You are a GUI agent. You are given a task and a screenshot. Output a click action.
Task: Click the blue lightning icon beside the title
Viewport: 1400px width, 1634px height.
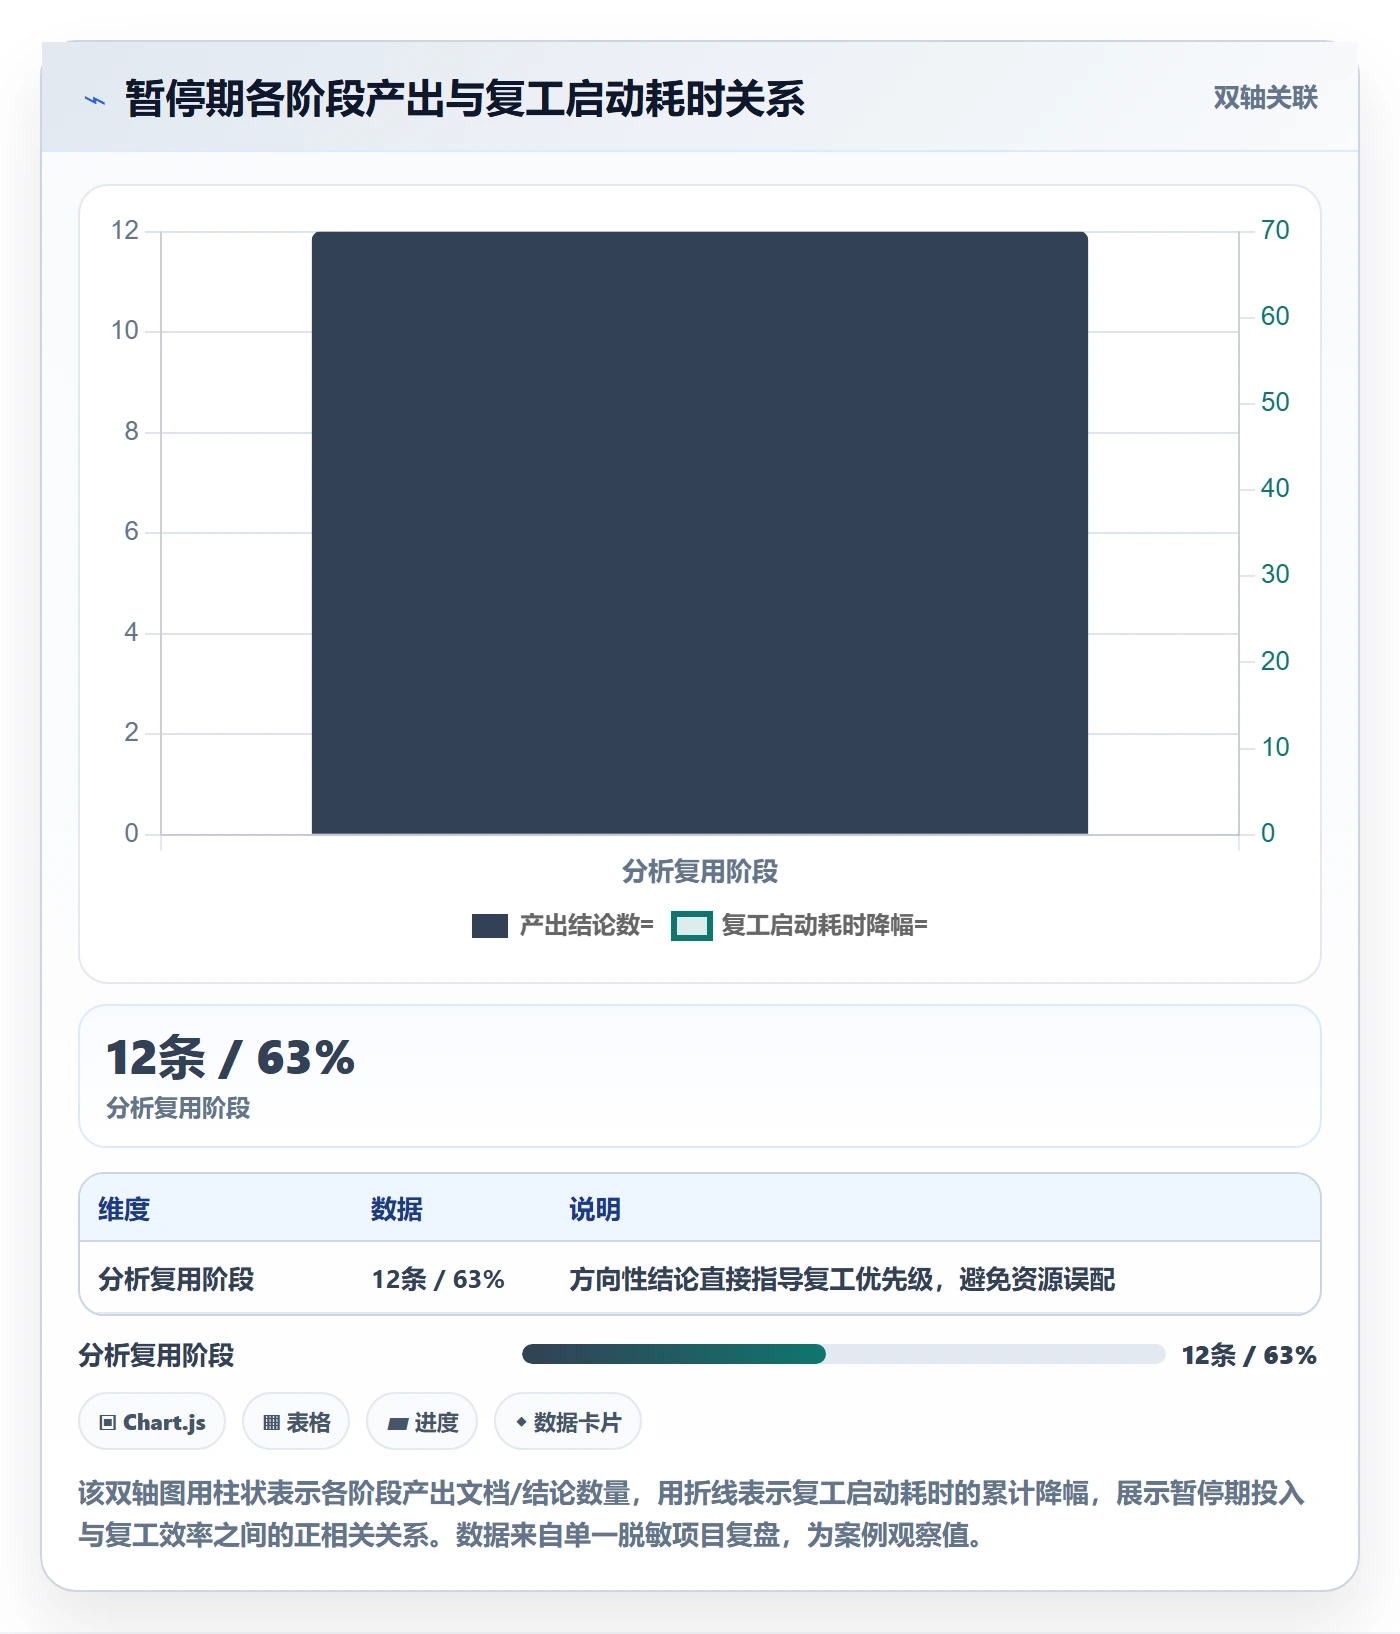(x=95, y=100)
